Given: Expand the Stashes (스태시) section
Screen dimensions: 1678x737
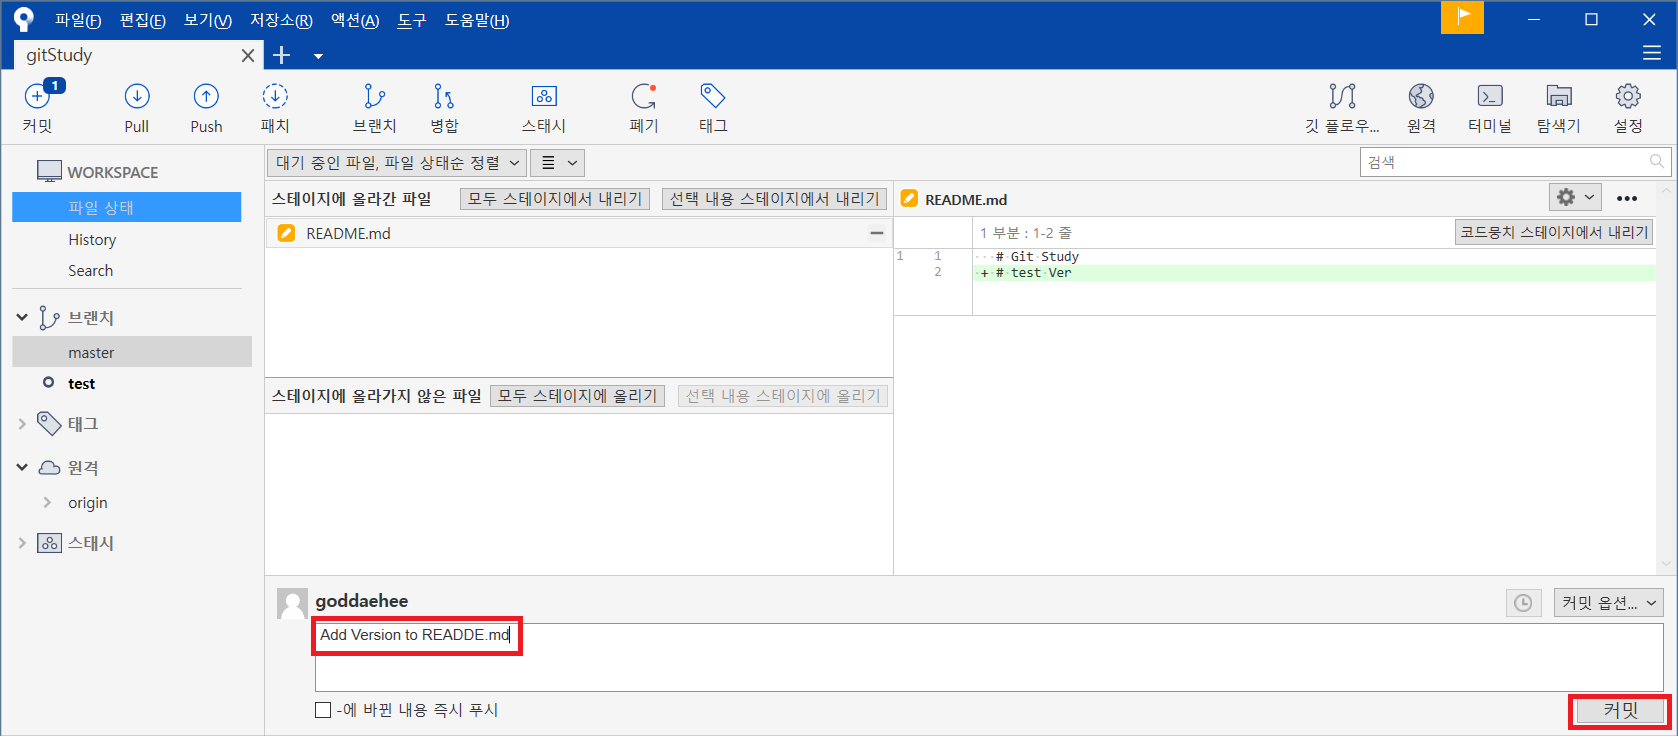Looking at the screenshot, I should (x=22, y=543).
